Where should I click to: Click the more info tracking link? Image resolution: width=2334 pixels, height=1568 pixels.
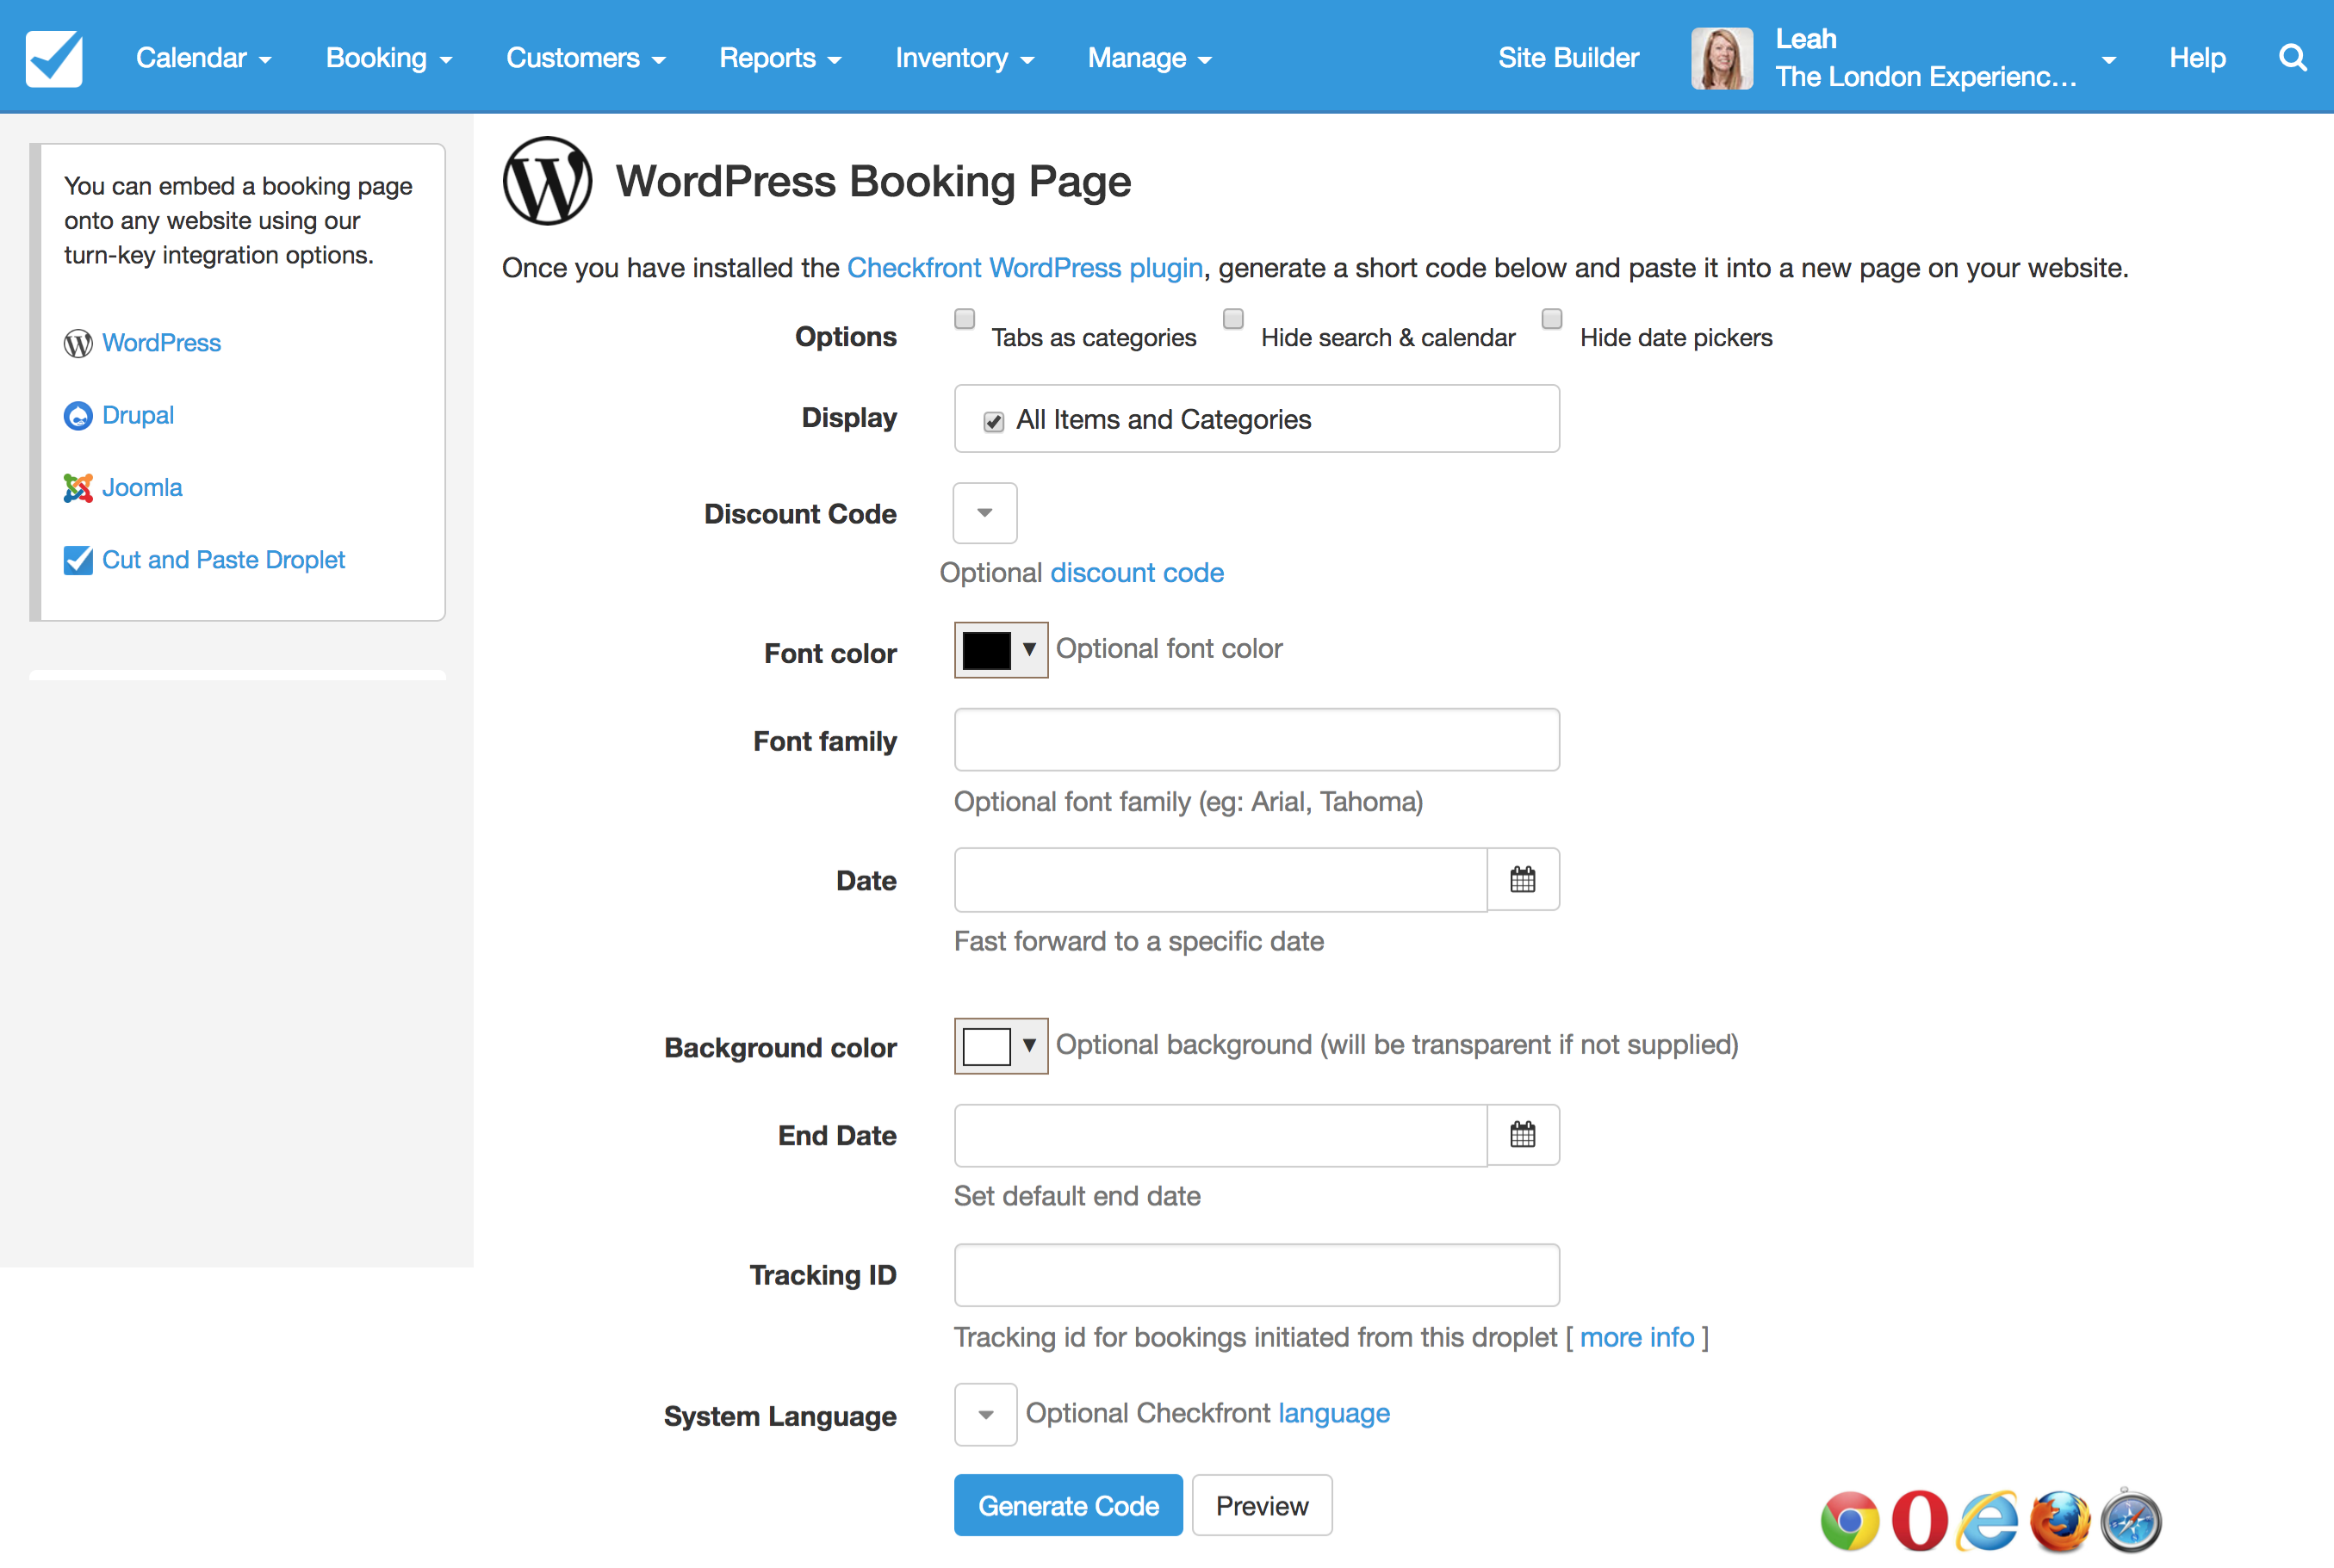[1637, 1337]
